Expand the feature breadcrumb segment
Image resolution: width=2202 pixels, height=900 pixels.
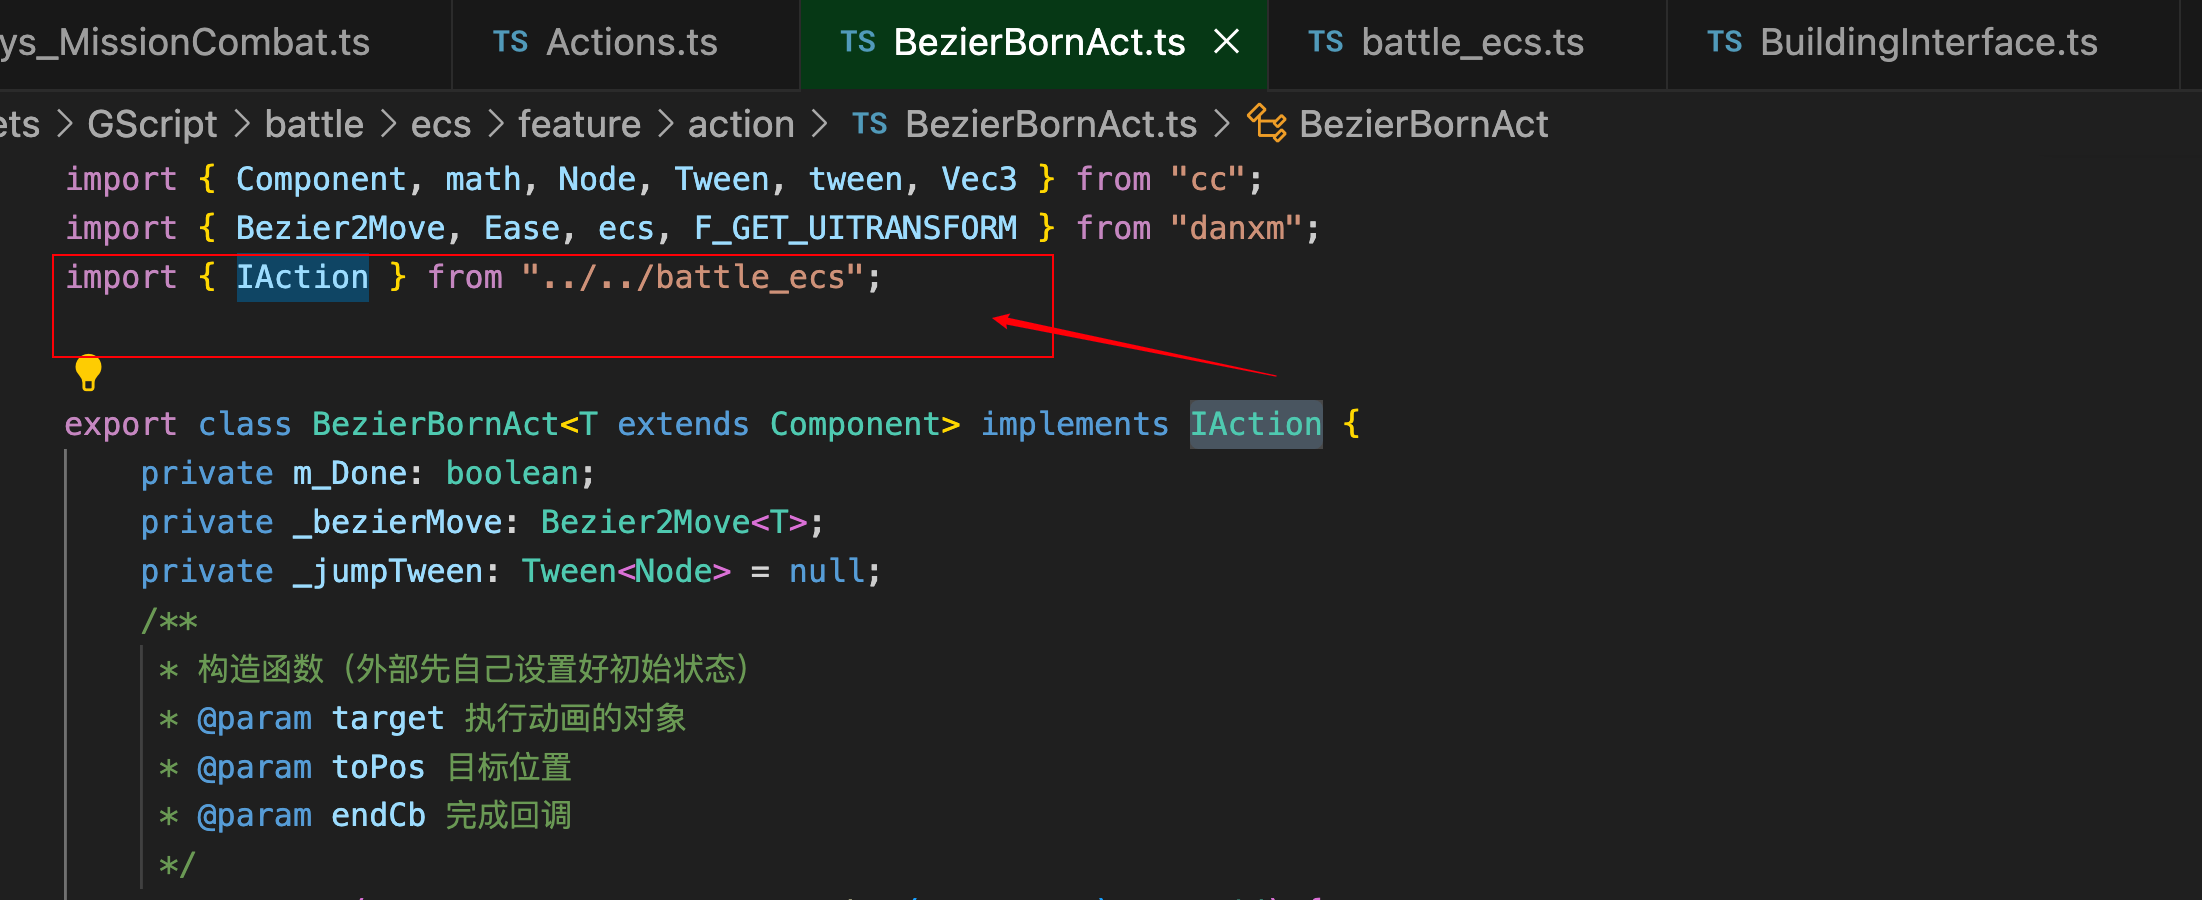pyautogui.click(x=579, y=124)
